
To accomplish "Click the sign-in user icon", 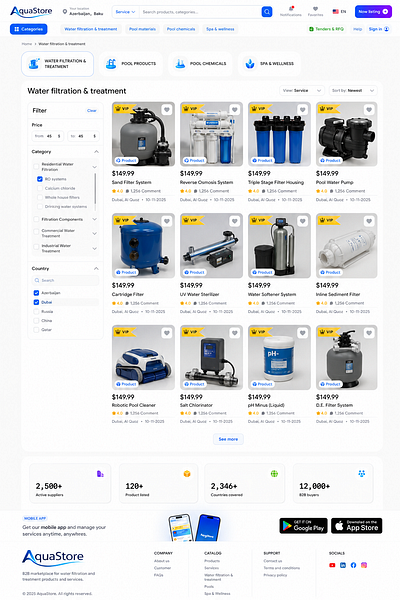I will coord(387,29).
